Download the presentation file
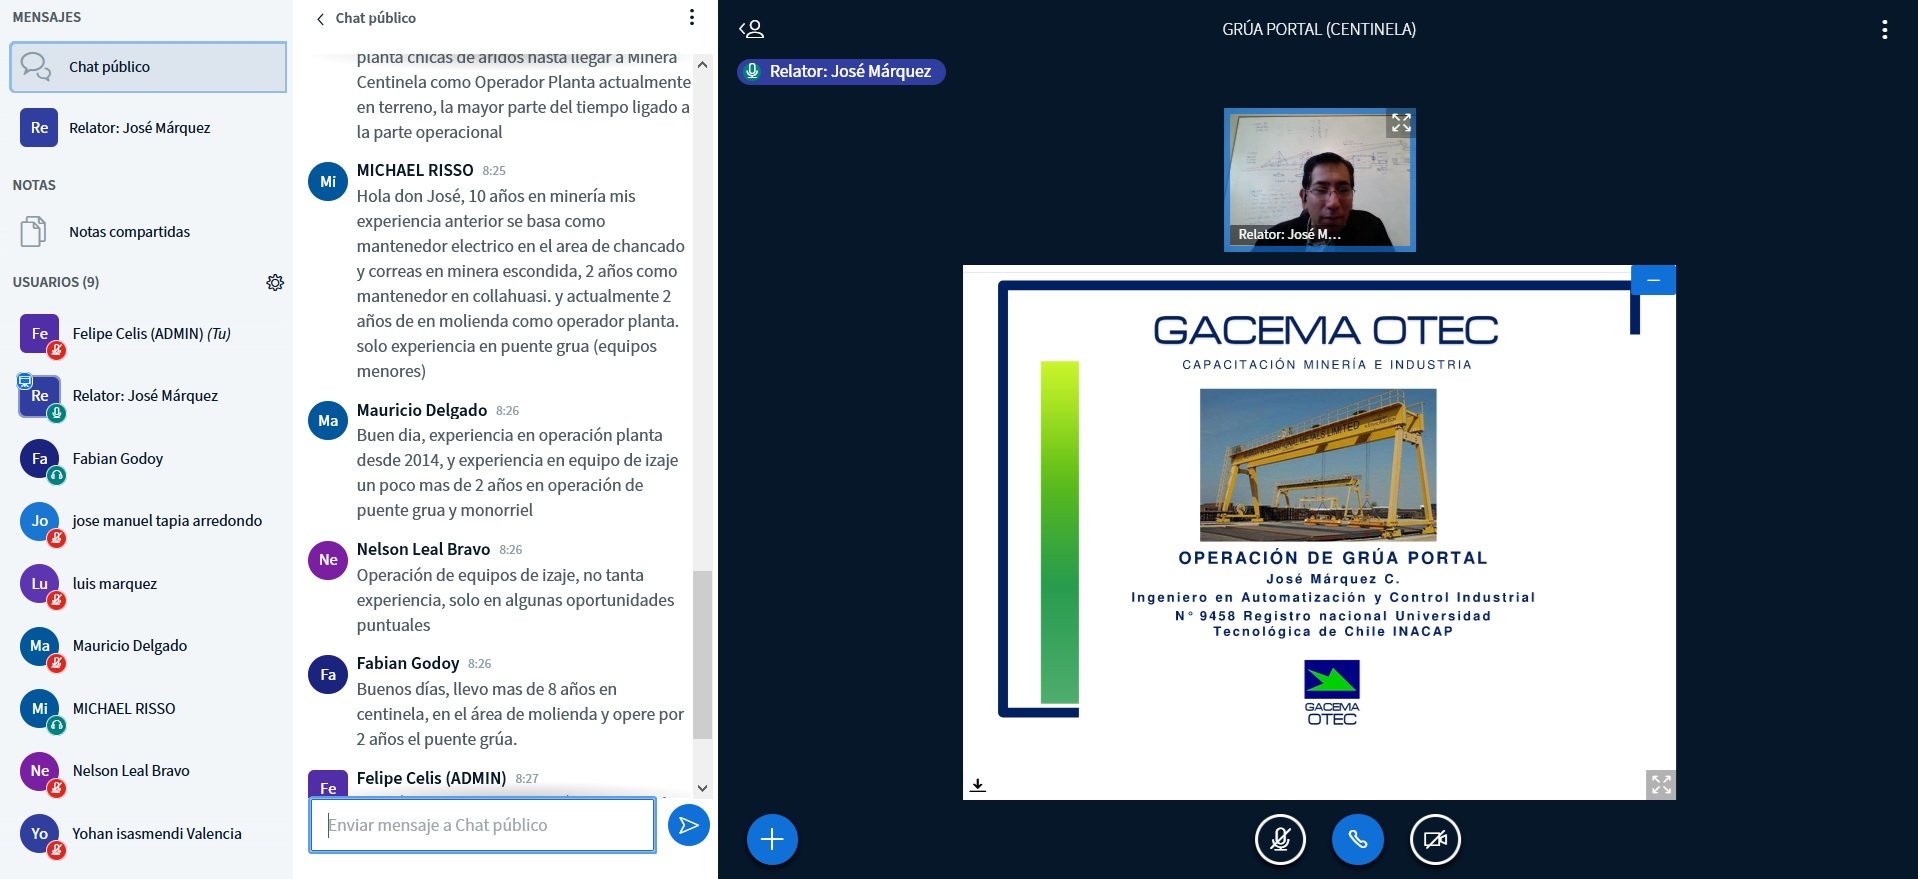The image size is (1918, 879). tap(978, 785)
